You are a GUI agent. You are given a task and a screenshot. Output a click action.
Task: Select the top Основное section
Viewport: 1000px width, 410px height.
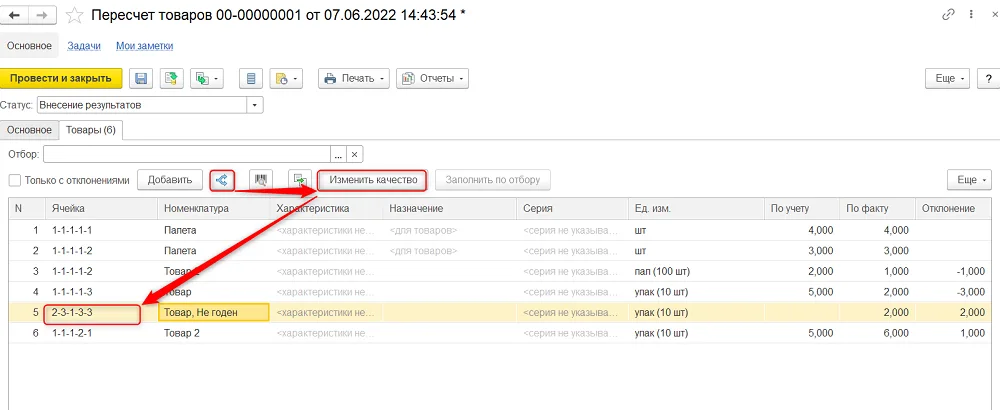click(29, 46)
